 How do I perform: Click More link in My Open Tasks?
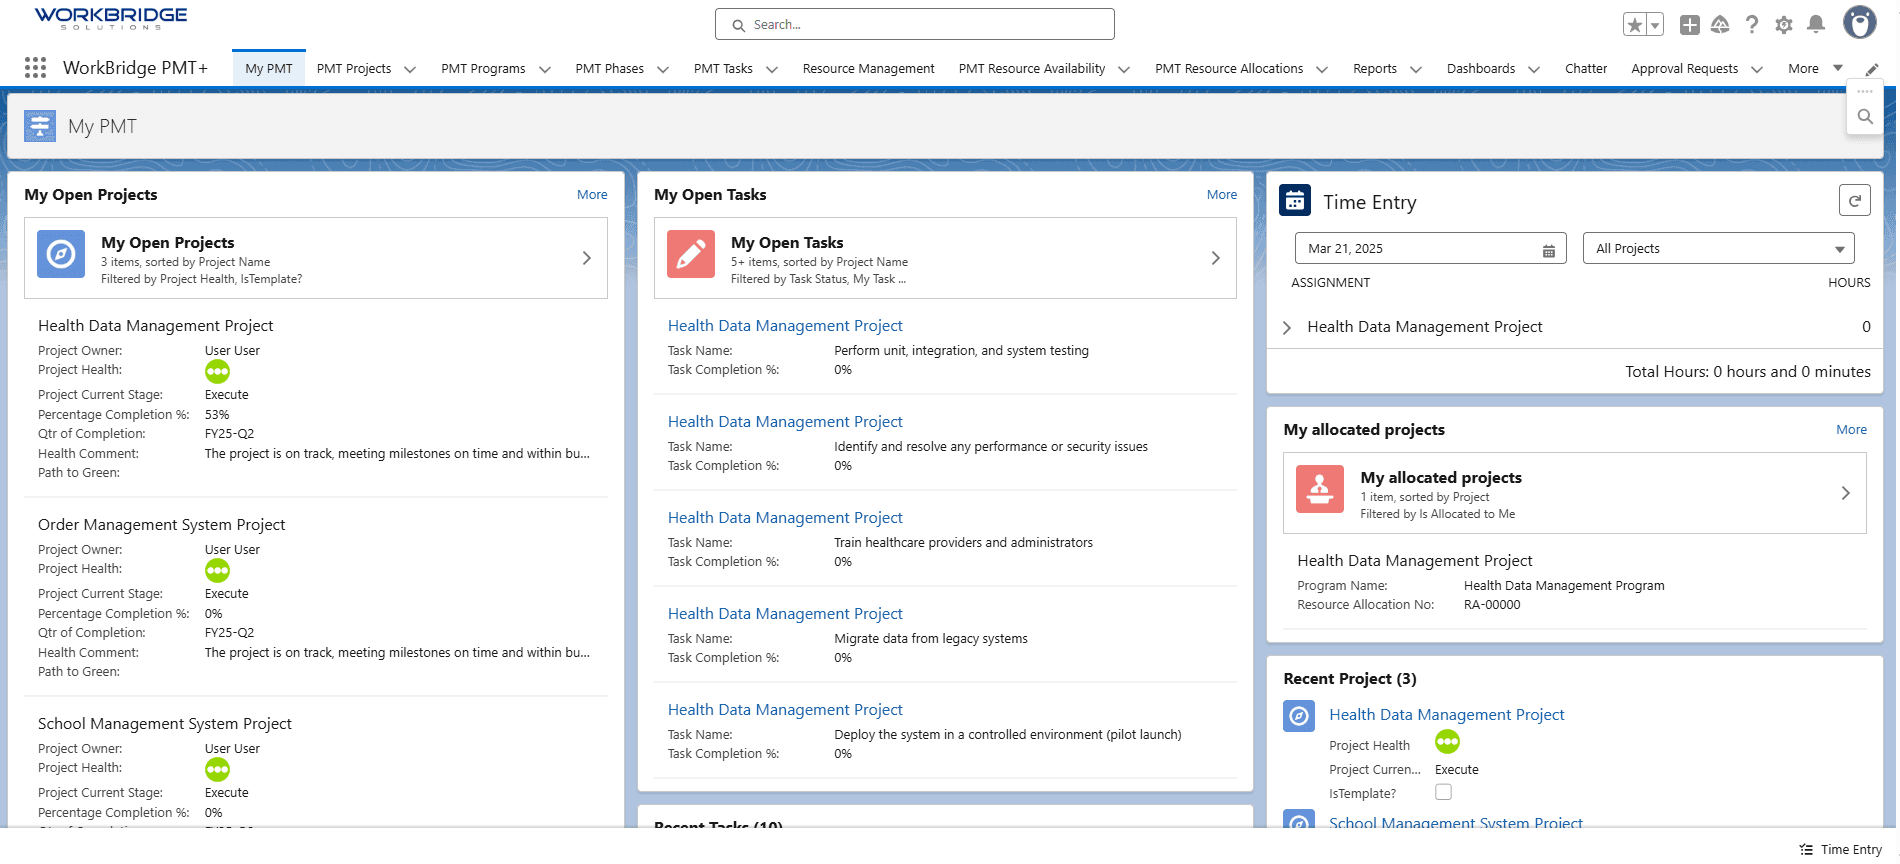tap(1222, 195)
